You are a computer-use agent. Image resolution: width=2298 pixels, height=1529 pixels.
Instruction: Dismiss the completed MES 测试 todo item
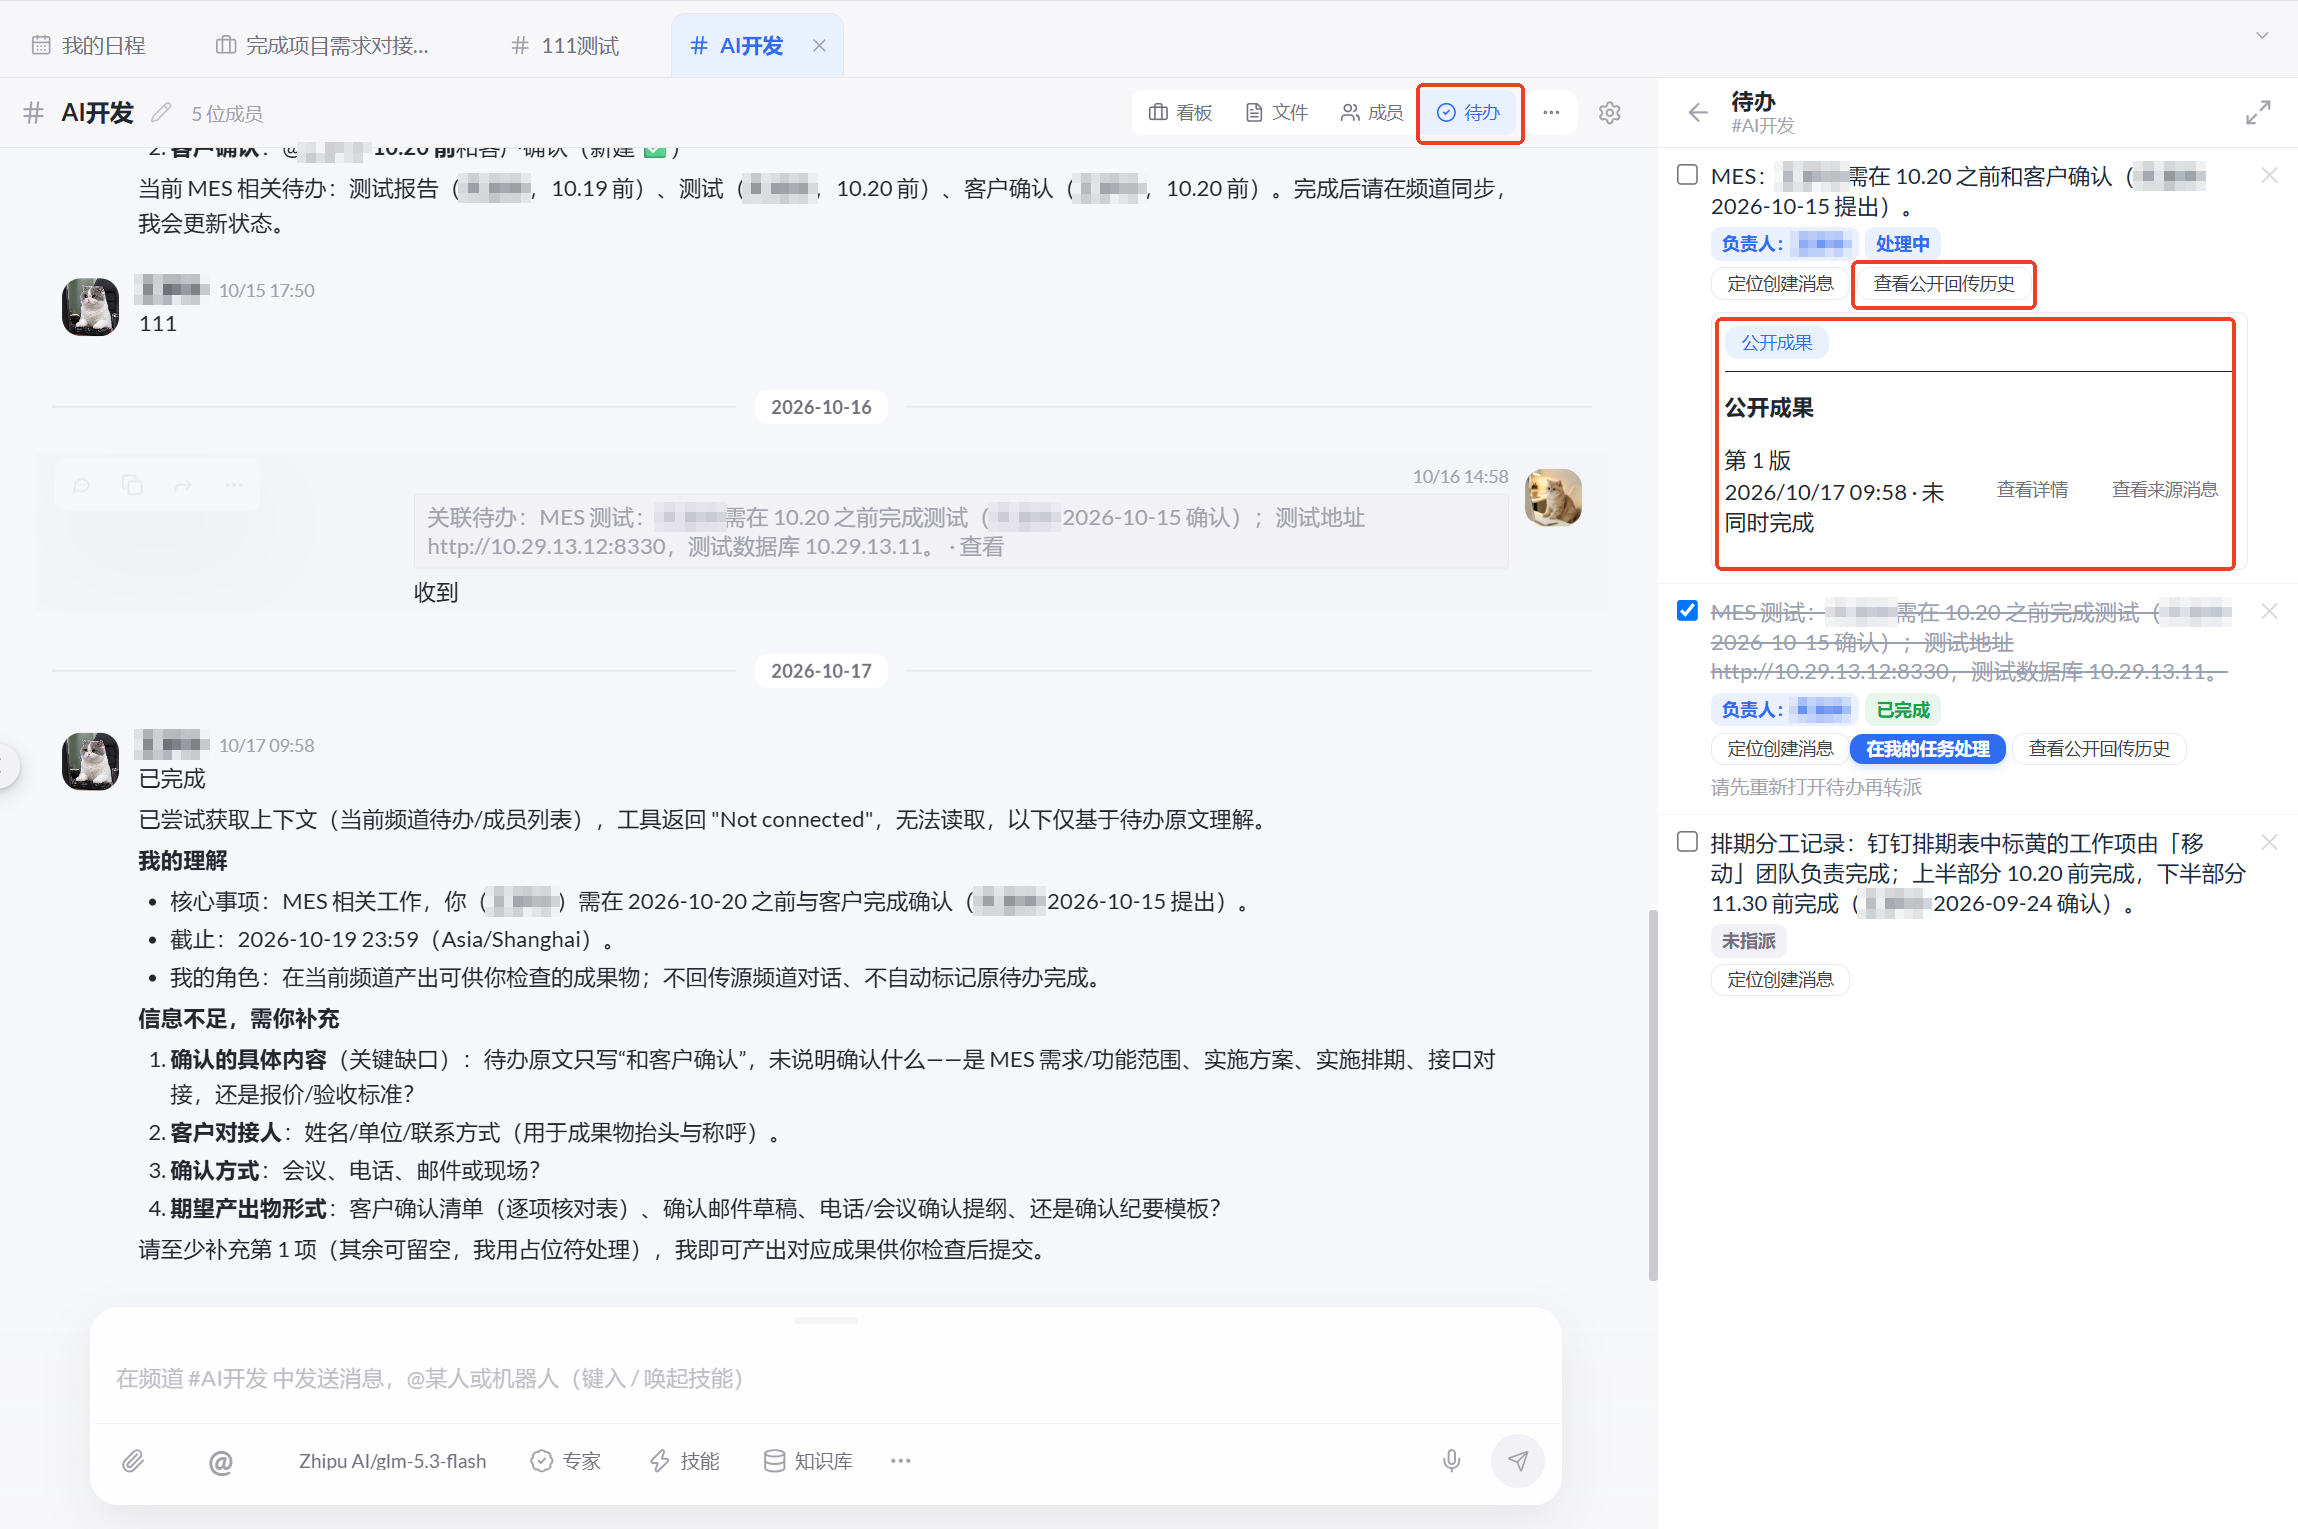2269,612
